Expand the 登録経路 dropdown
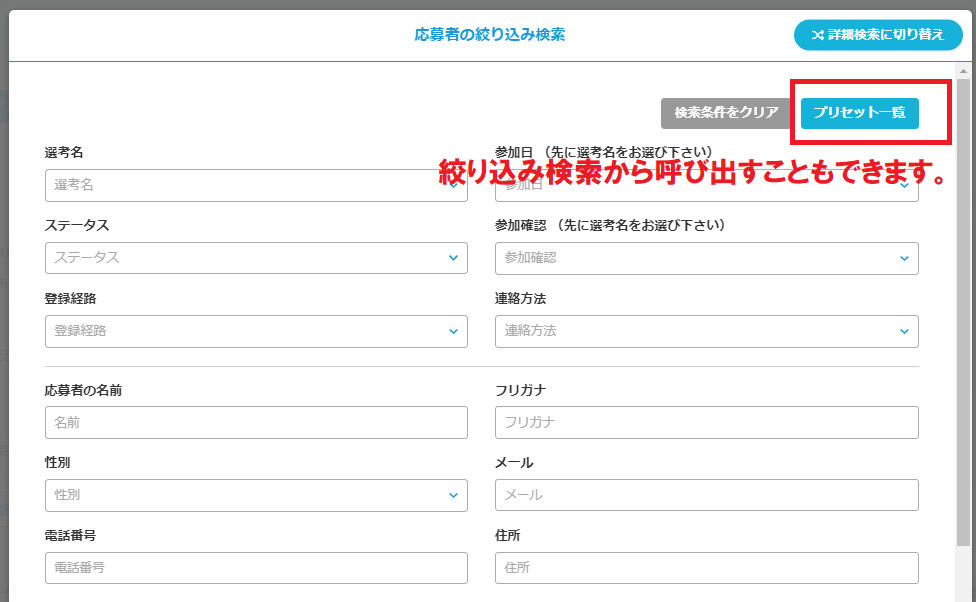Viewport: 976px width, 602px height. 255,331
